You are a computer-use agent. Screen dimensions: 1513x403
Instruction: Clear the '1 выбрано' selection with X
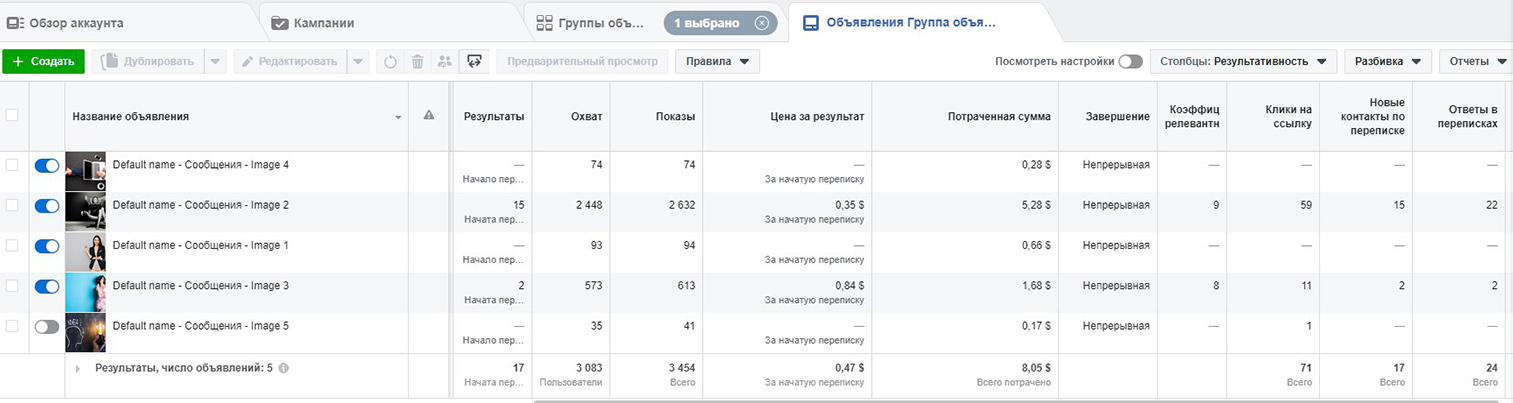coord(762,23)
